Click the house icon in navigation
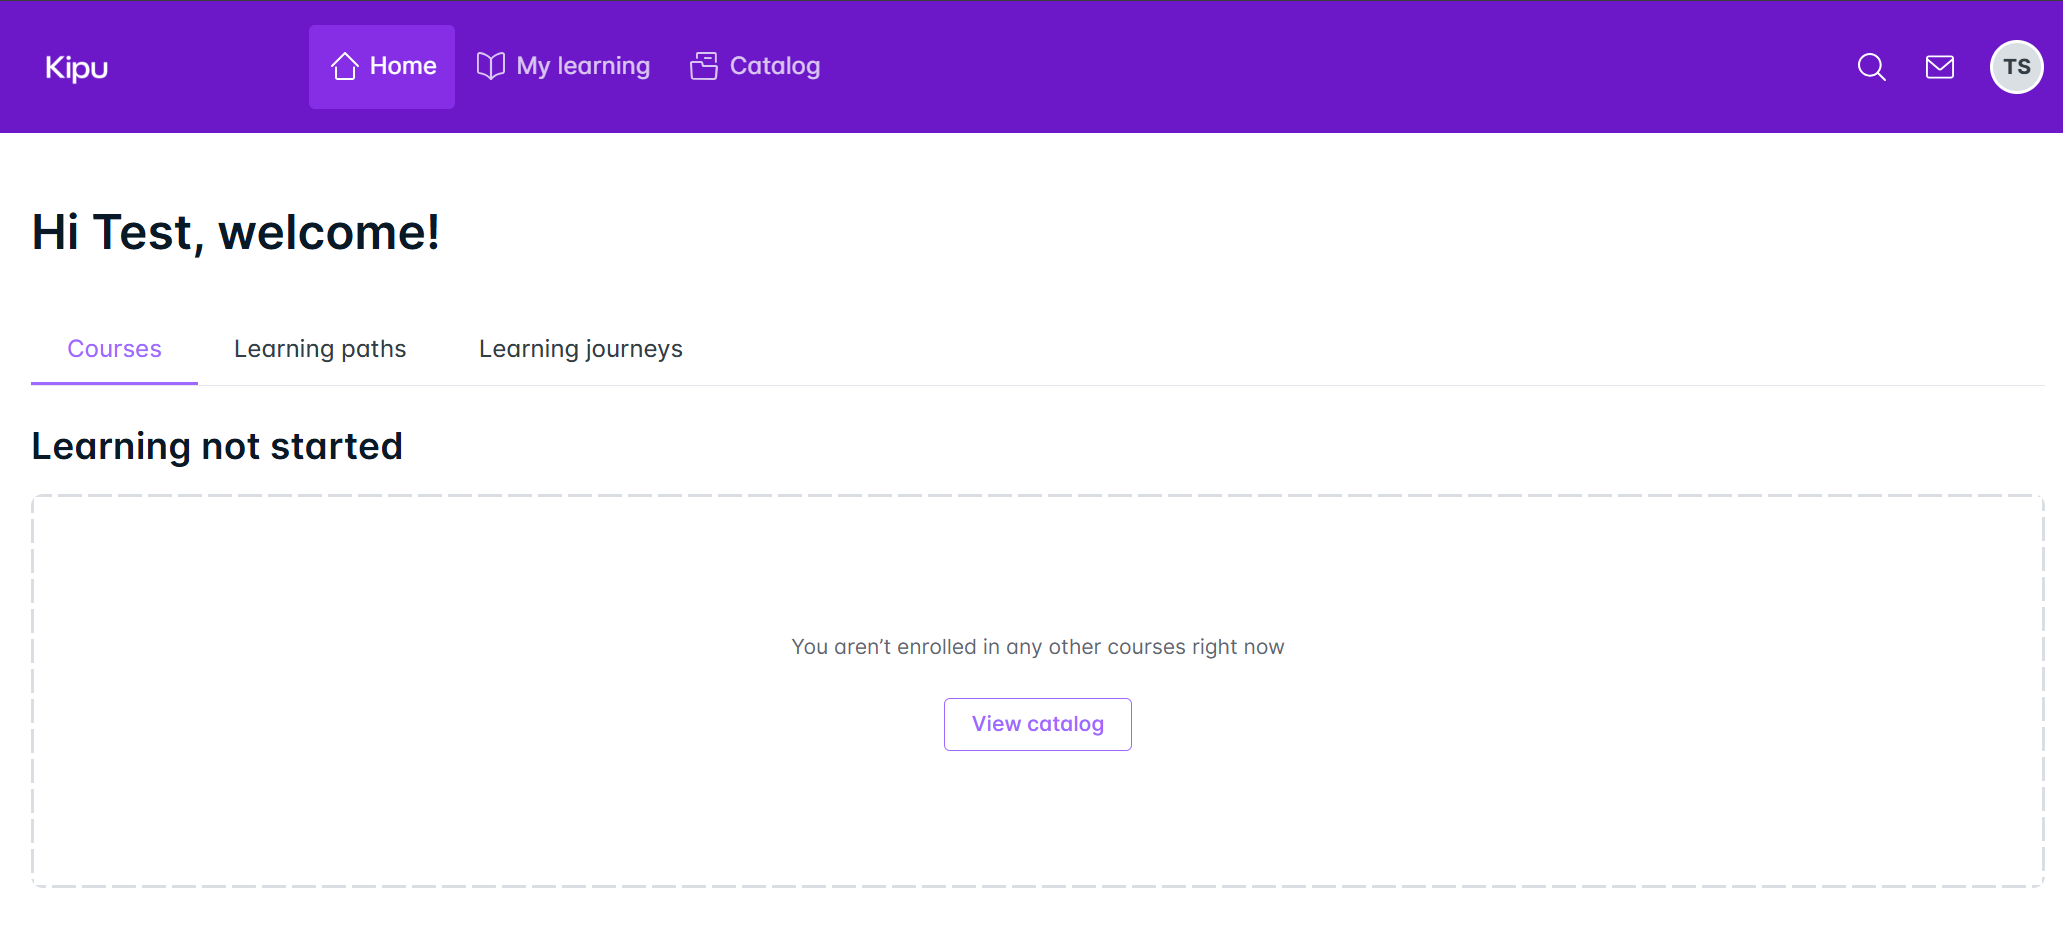Image resolution: width=2063 pixels, height=925 pixels. 345,66
